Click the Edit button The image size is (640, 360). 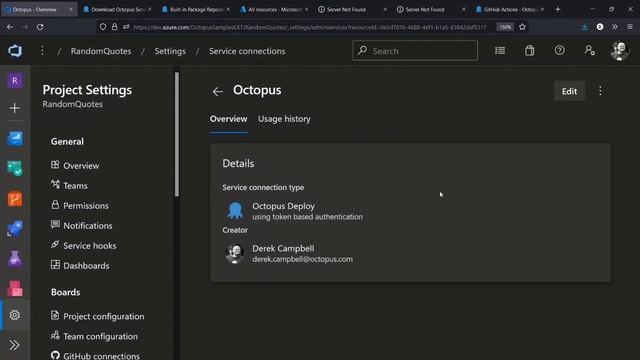tap(569, 91)
